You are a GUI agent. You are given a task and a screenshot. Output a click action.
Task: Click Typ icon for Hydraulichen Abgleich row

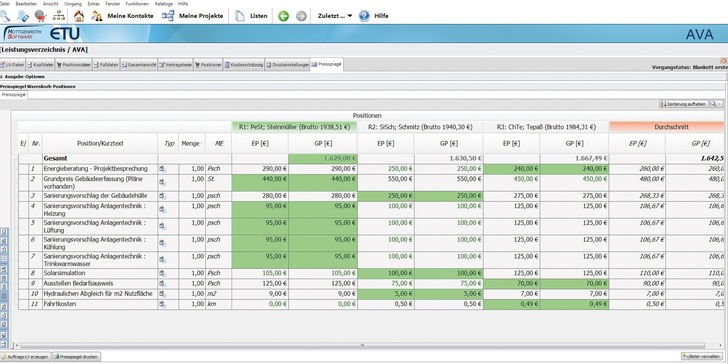162,294
